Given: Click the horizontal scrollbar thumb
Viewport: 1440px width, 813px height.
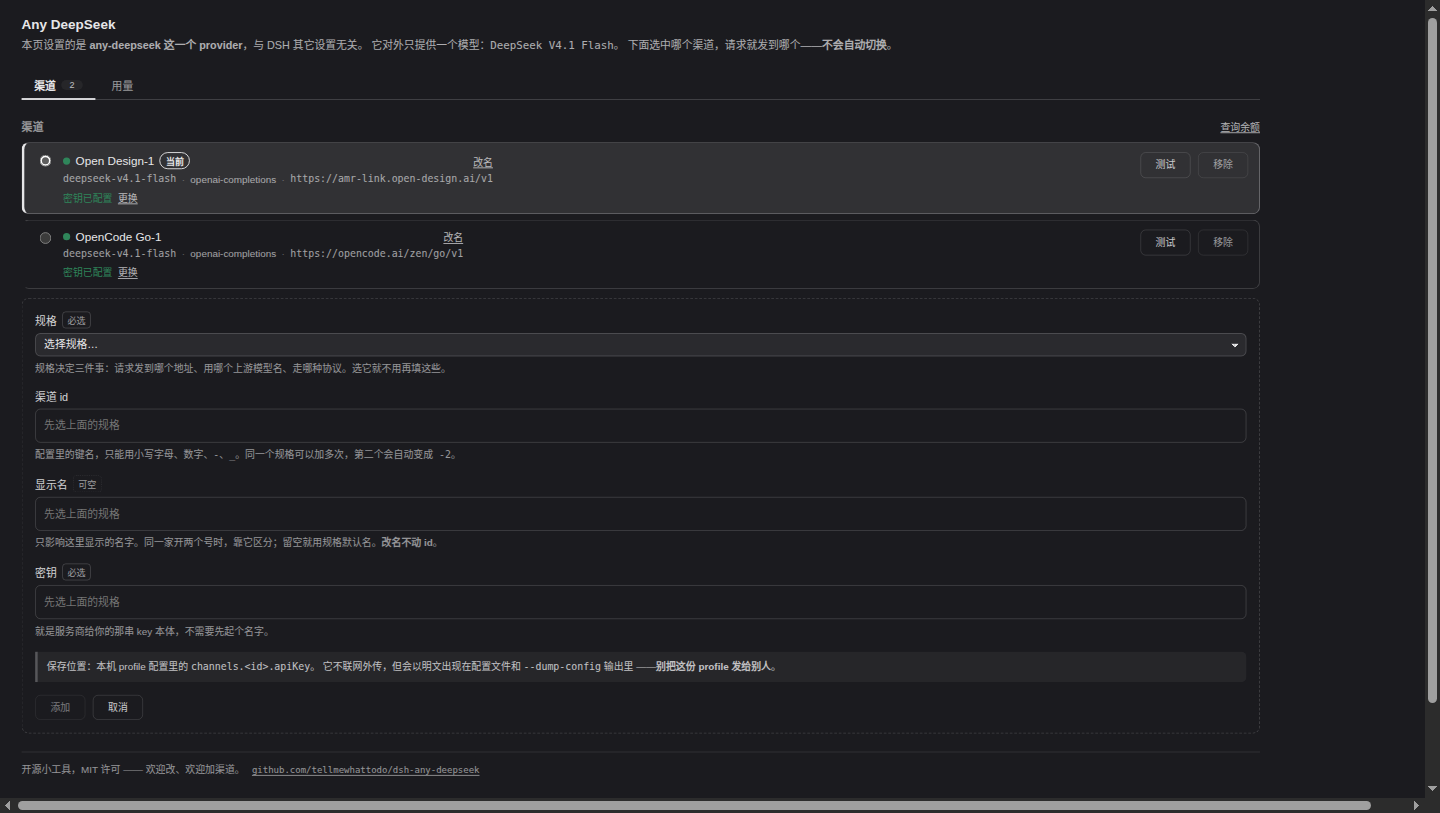Looking at the screenshot, I should [x=694, y=805].
